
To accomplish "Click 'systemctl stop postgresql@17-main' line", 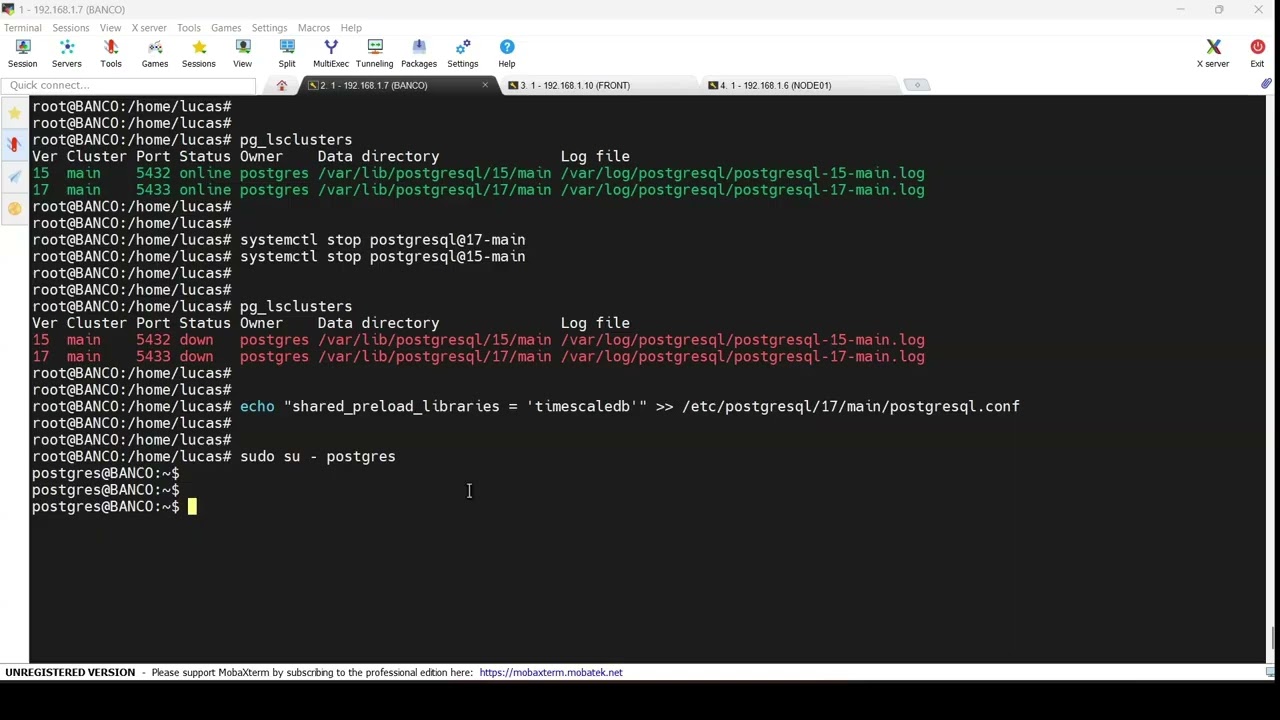I will [382, 240].
